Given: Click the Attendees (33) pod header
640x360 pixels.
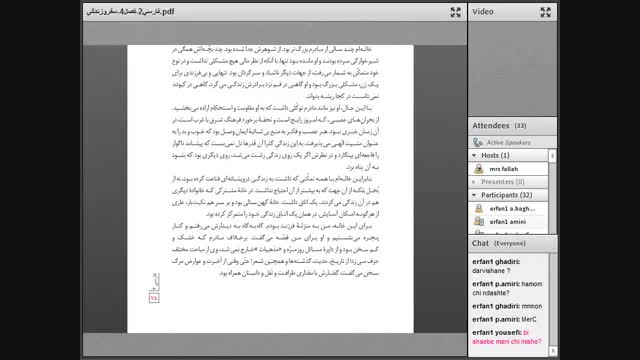Looking at the screenshot, I should click(x=512, y=126).
